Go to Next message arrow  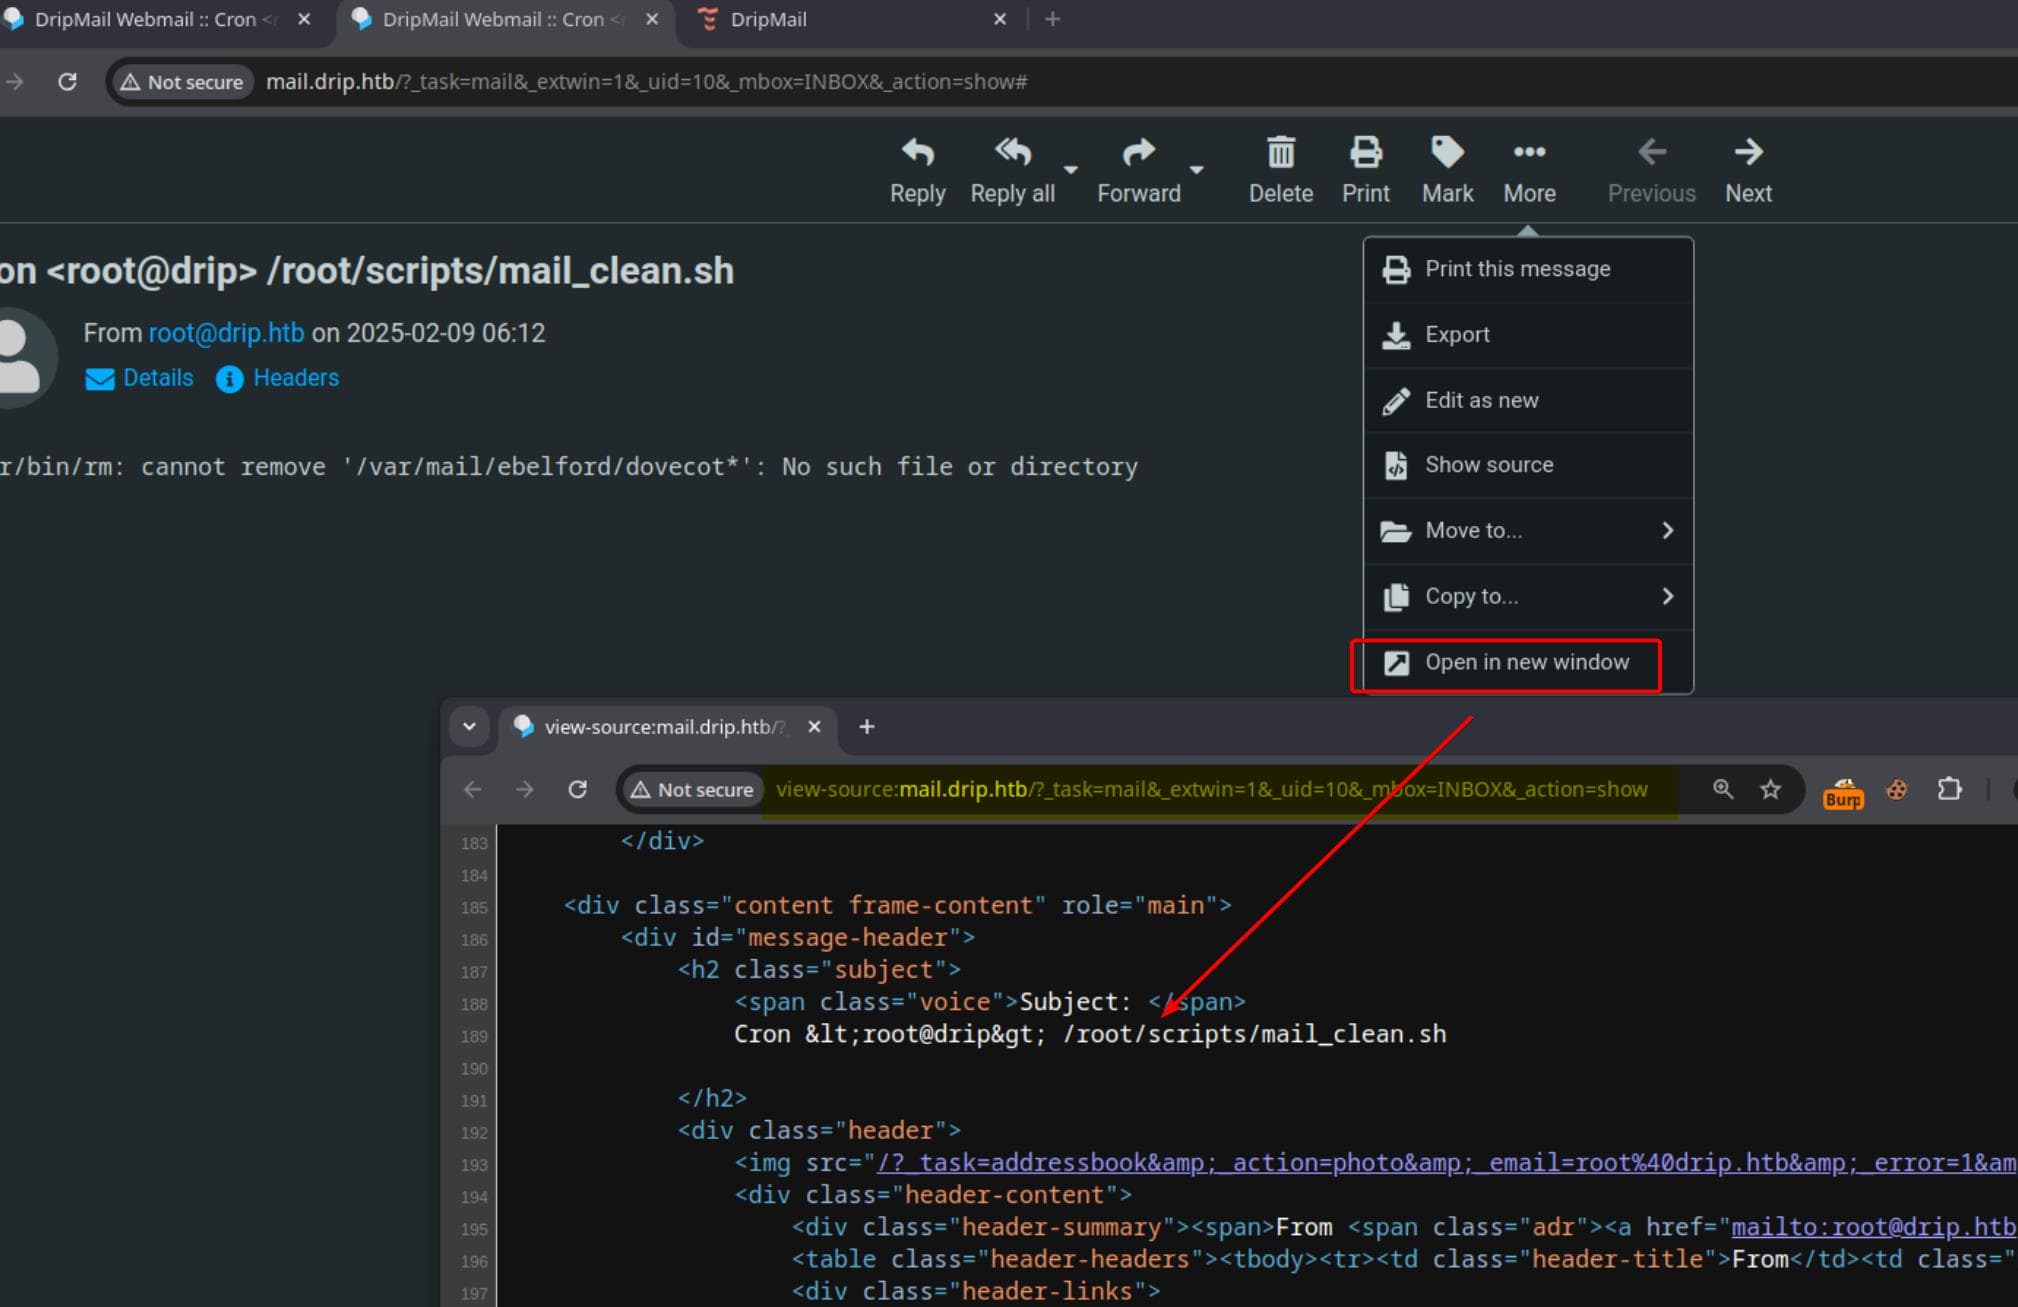tap(1747, 153)
